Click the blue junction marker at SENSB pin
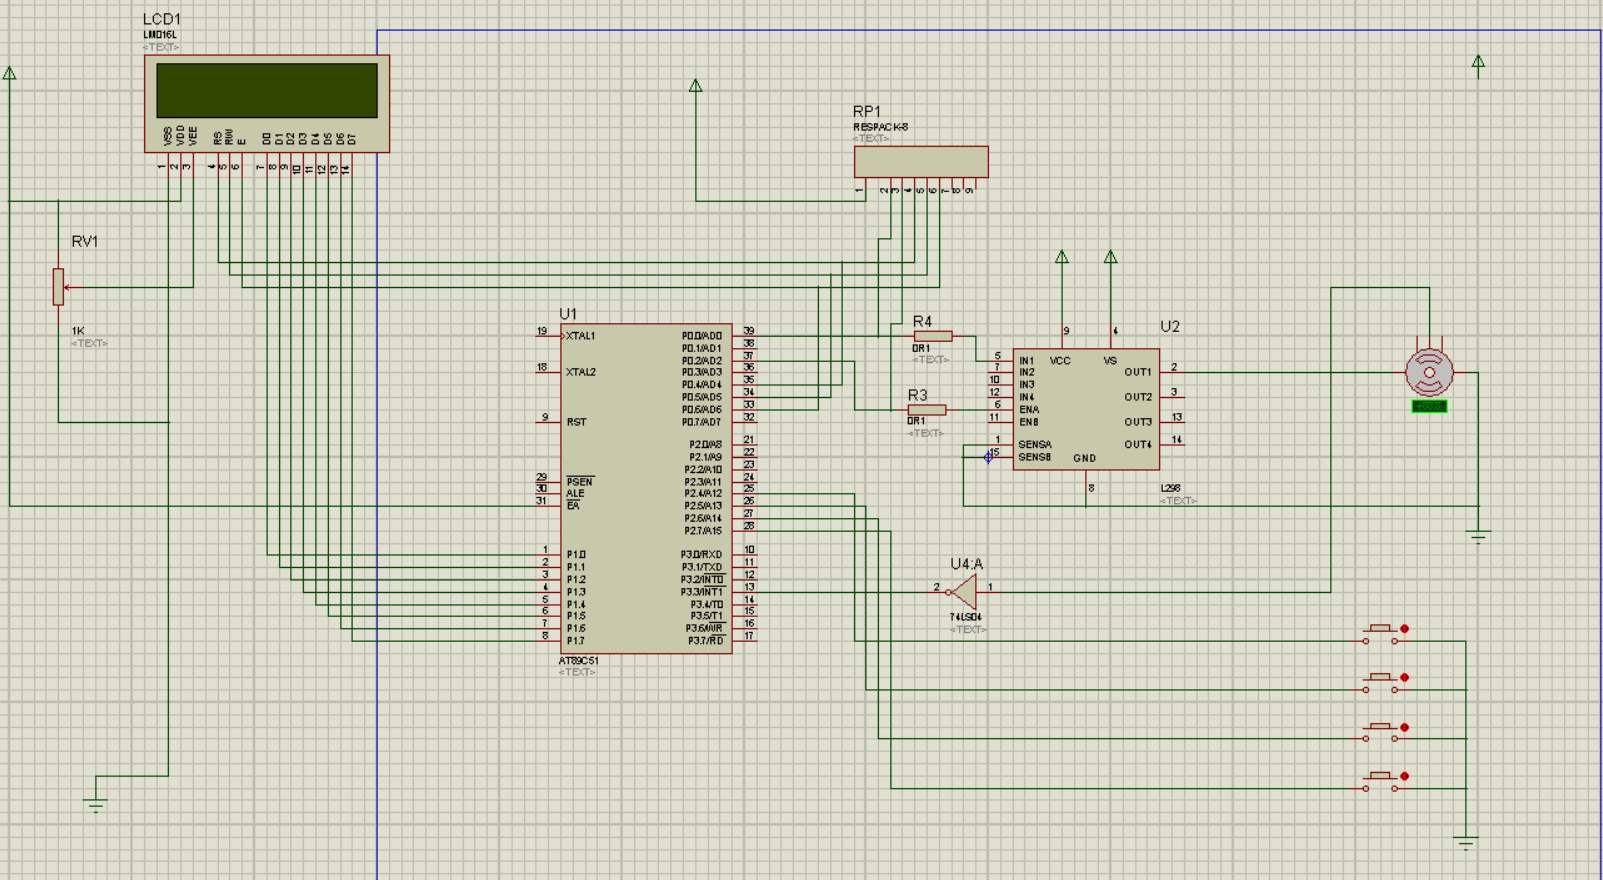Screen dimensions: 1603x880 pos(988,458)
